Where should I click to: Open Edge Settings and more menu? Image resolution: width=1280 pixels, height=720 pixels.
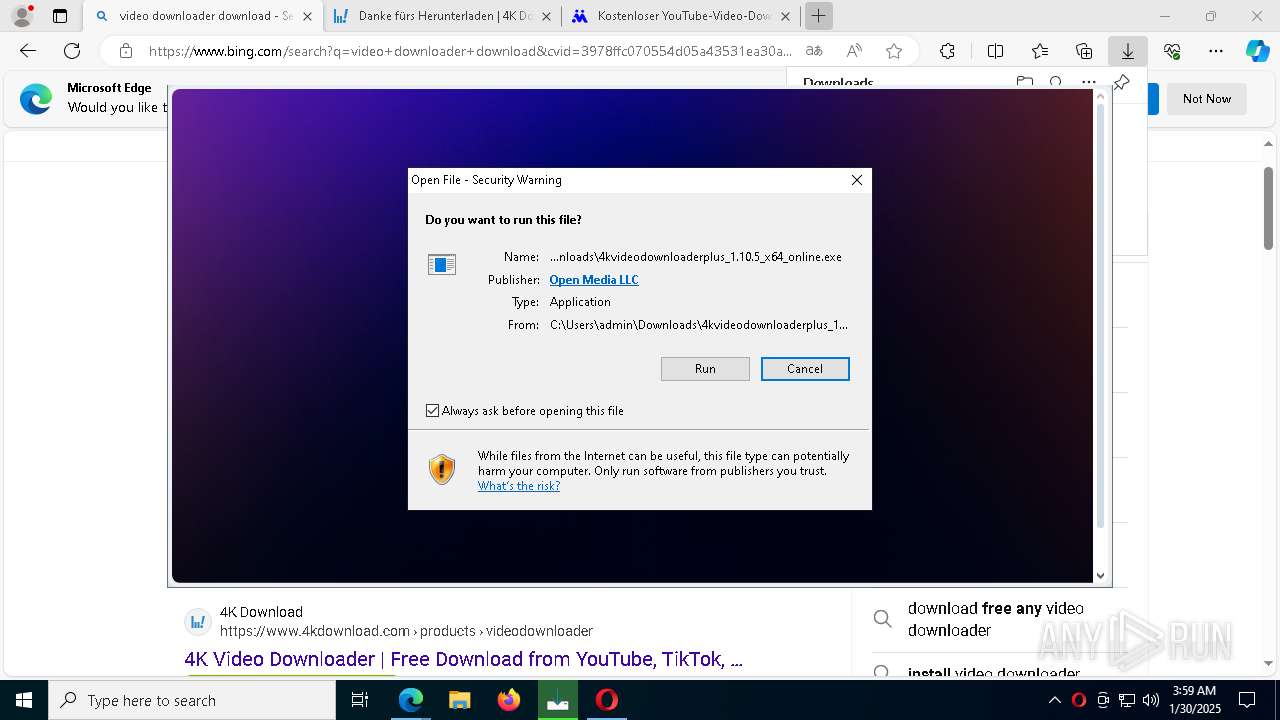coord(1216,51)
